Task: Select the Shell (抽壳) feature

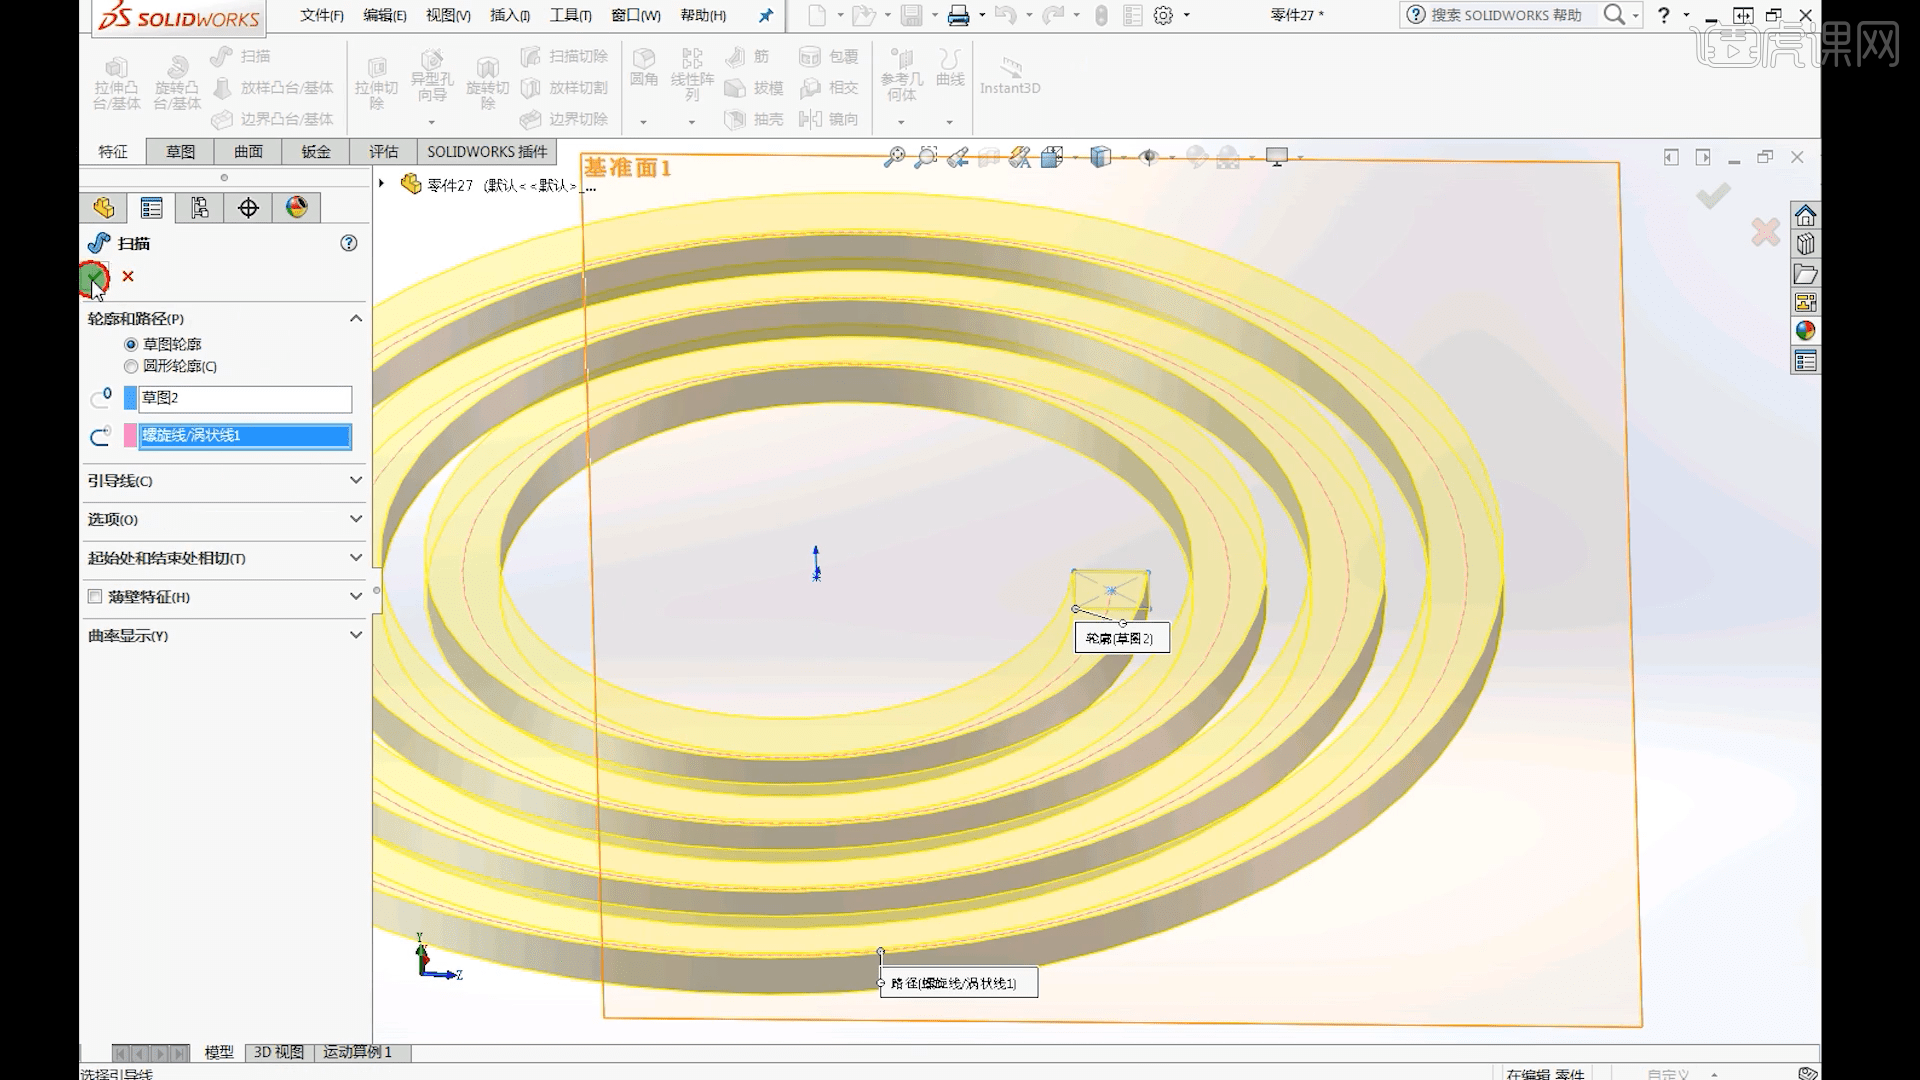Action: tap(757, 119)
